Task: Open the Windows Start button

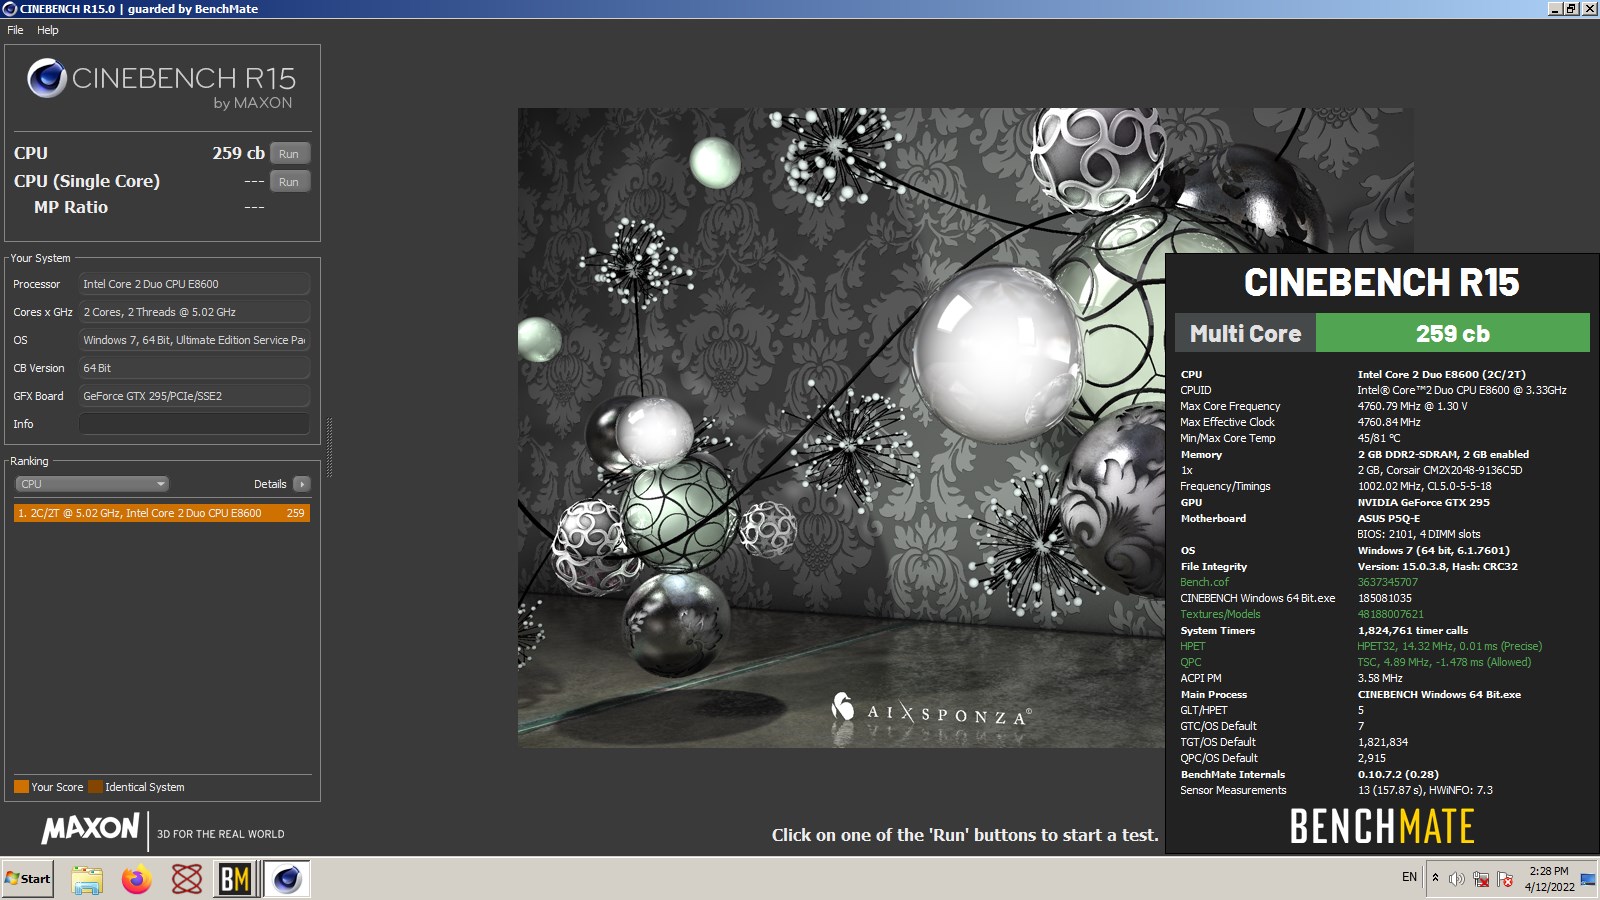Action: 28,879
